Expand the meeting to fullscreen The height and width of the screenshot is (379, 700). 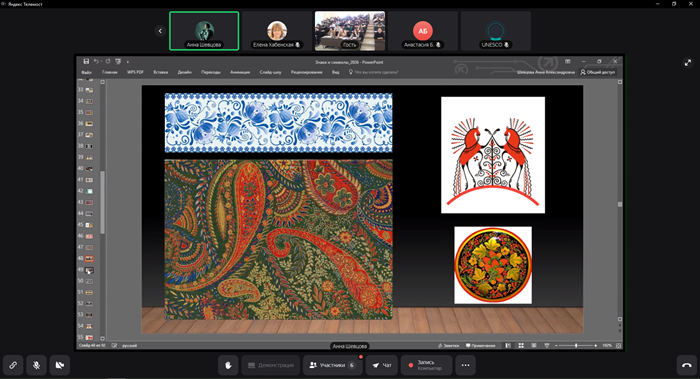[688, 63]
